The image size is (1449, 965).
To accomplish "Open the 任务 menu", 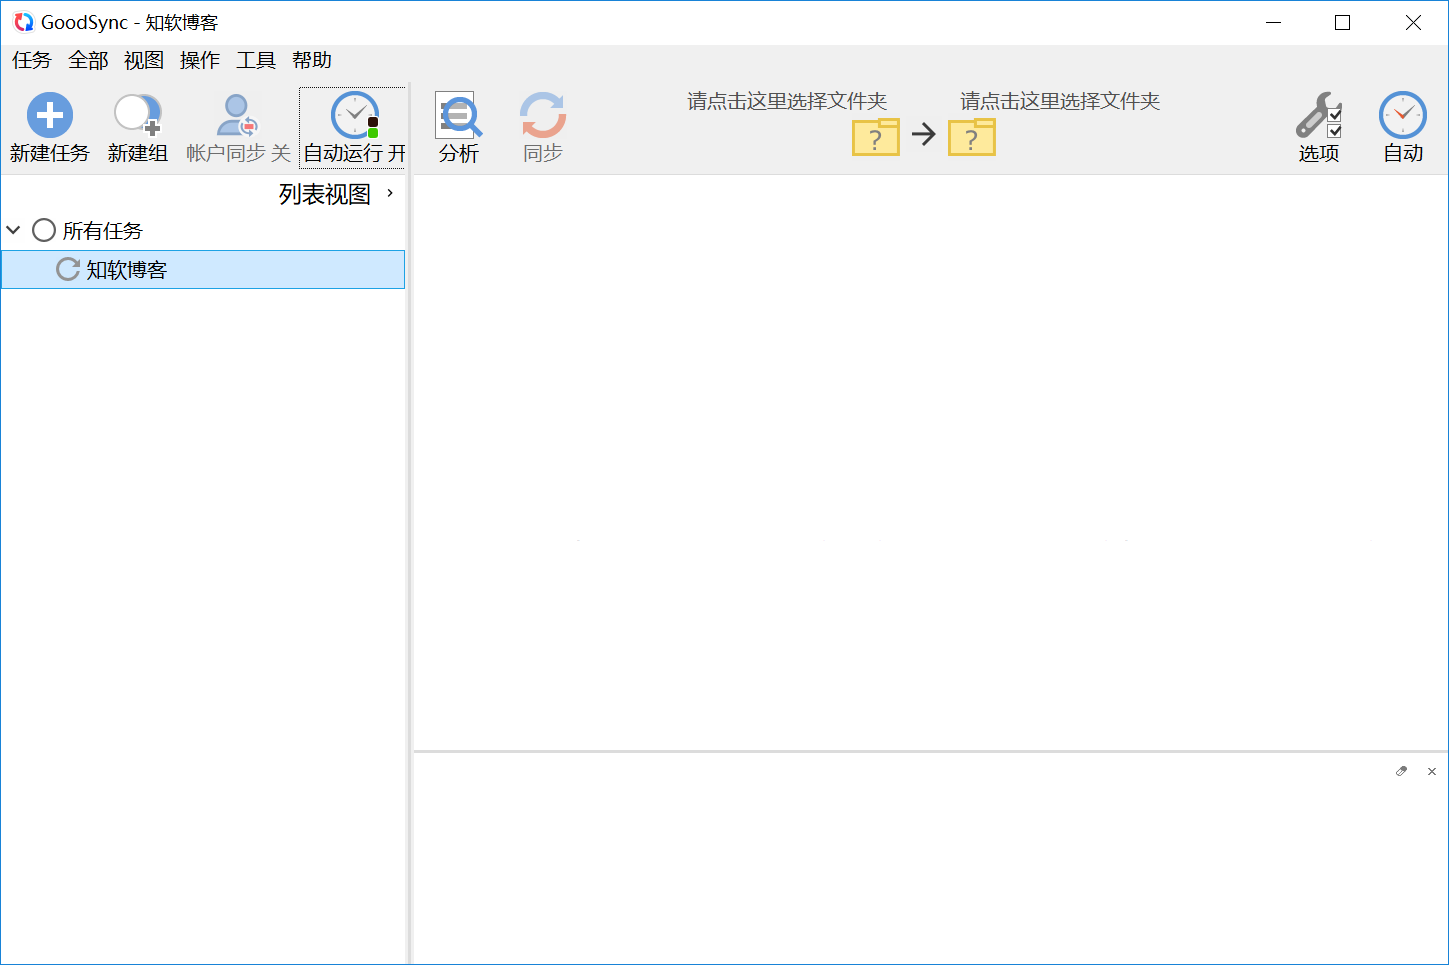I will [x=31, y=60].
